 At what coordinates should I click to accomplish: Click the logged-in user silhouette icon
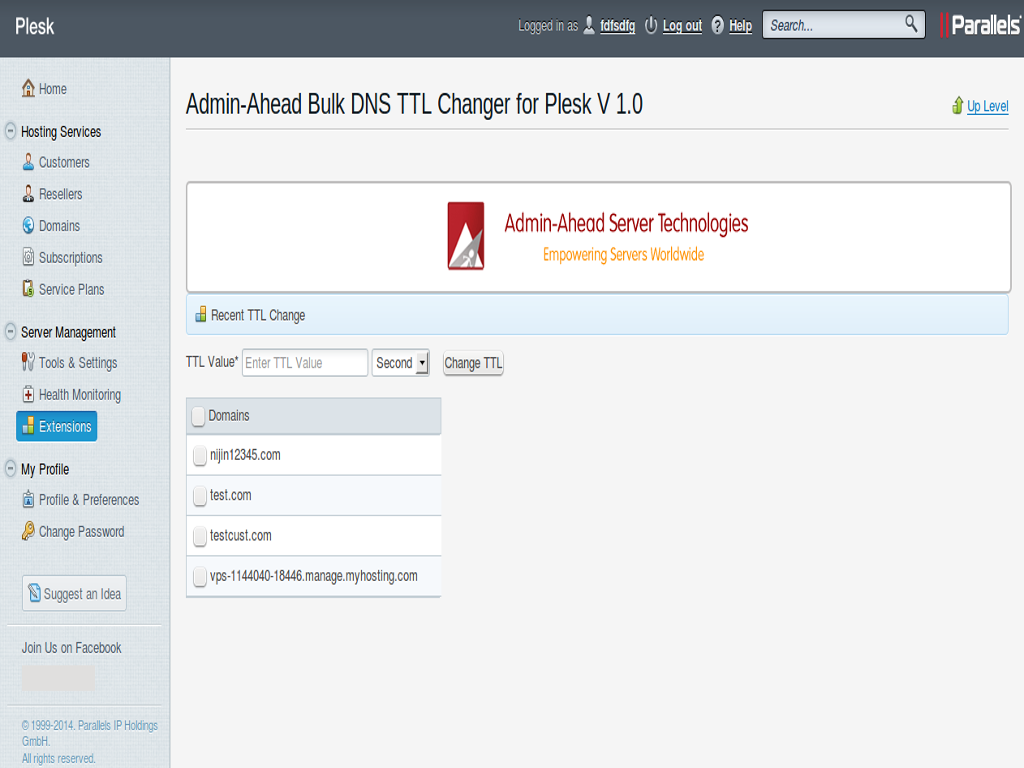coord(589,25)
